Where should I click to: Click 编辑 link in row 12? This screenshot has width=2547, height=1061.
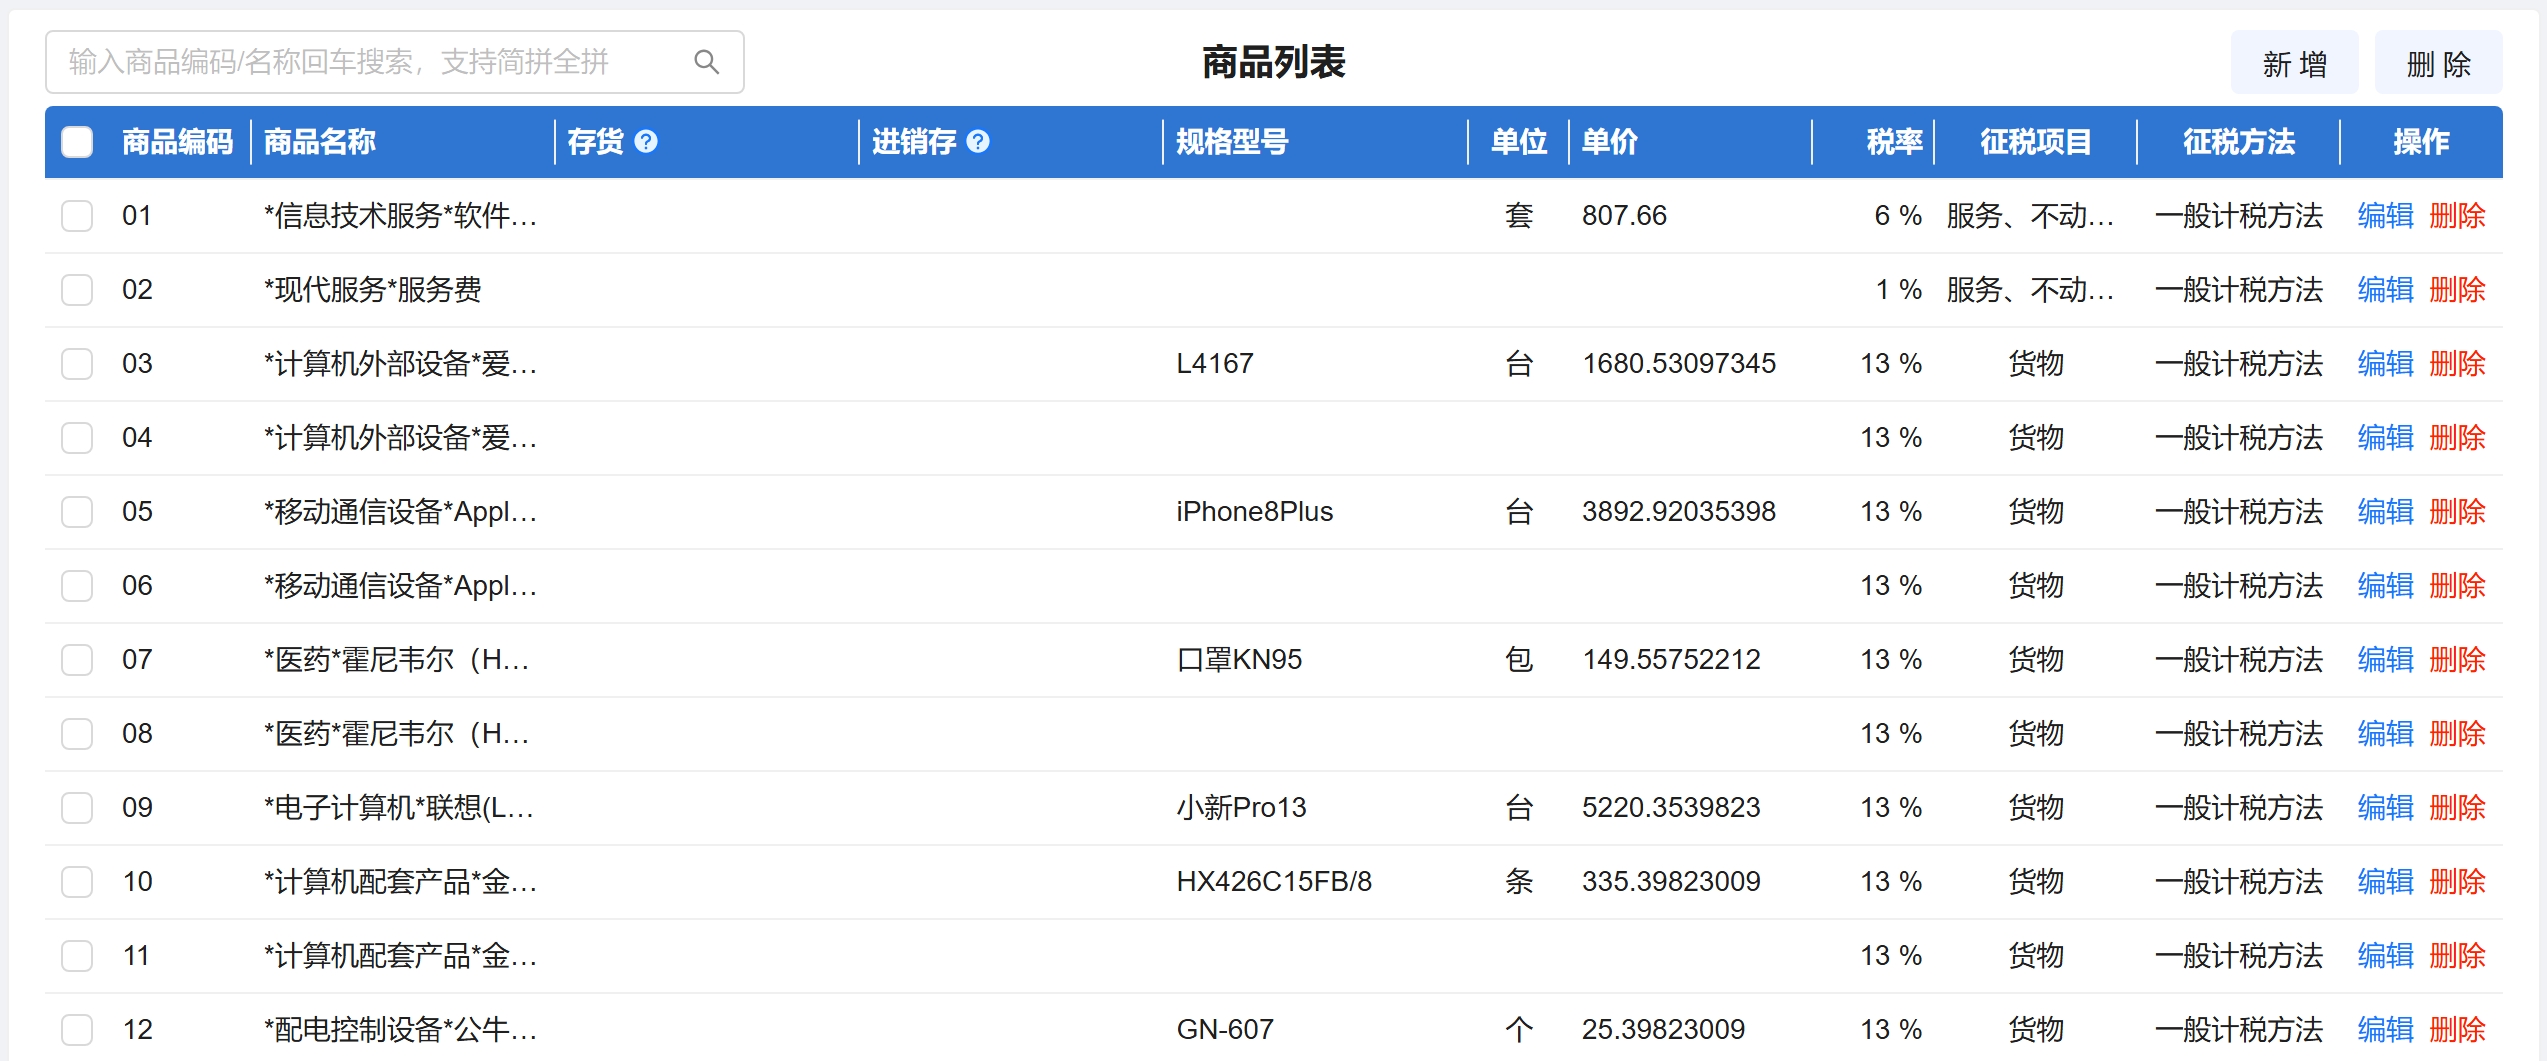coord(2385,1030)
